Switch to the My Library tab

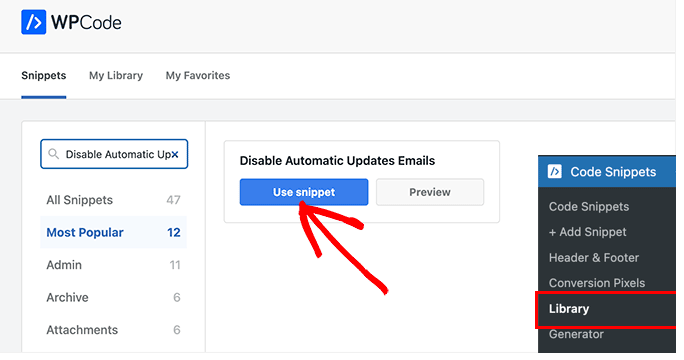point(116,75)
